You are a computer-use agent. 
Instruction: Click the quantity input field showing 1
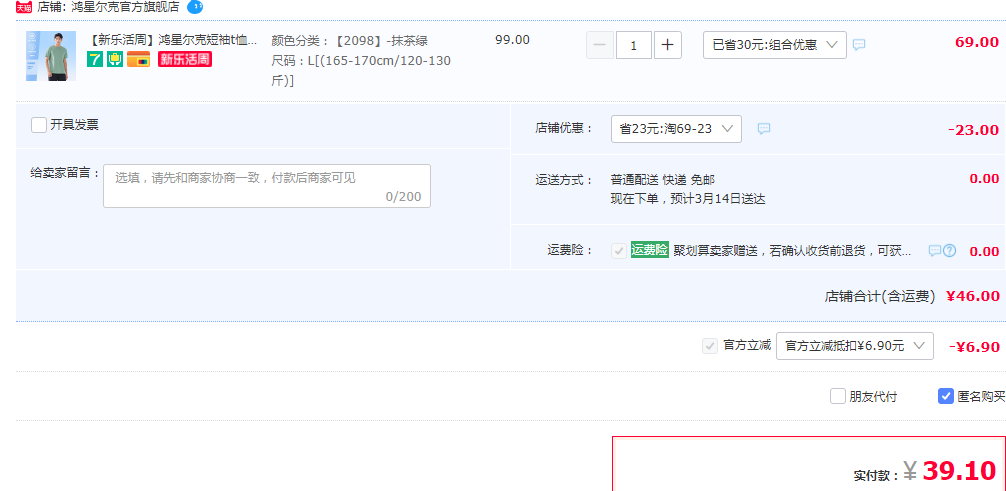pyautogui.click(x=634, y=45)
